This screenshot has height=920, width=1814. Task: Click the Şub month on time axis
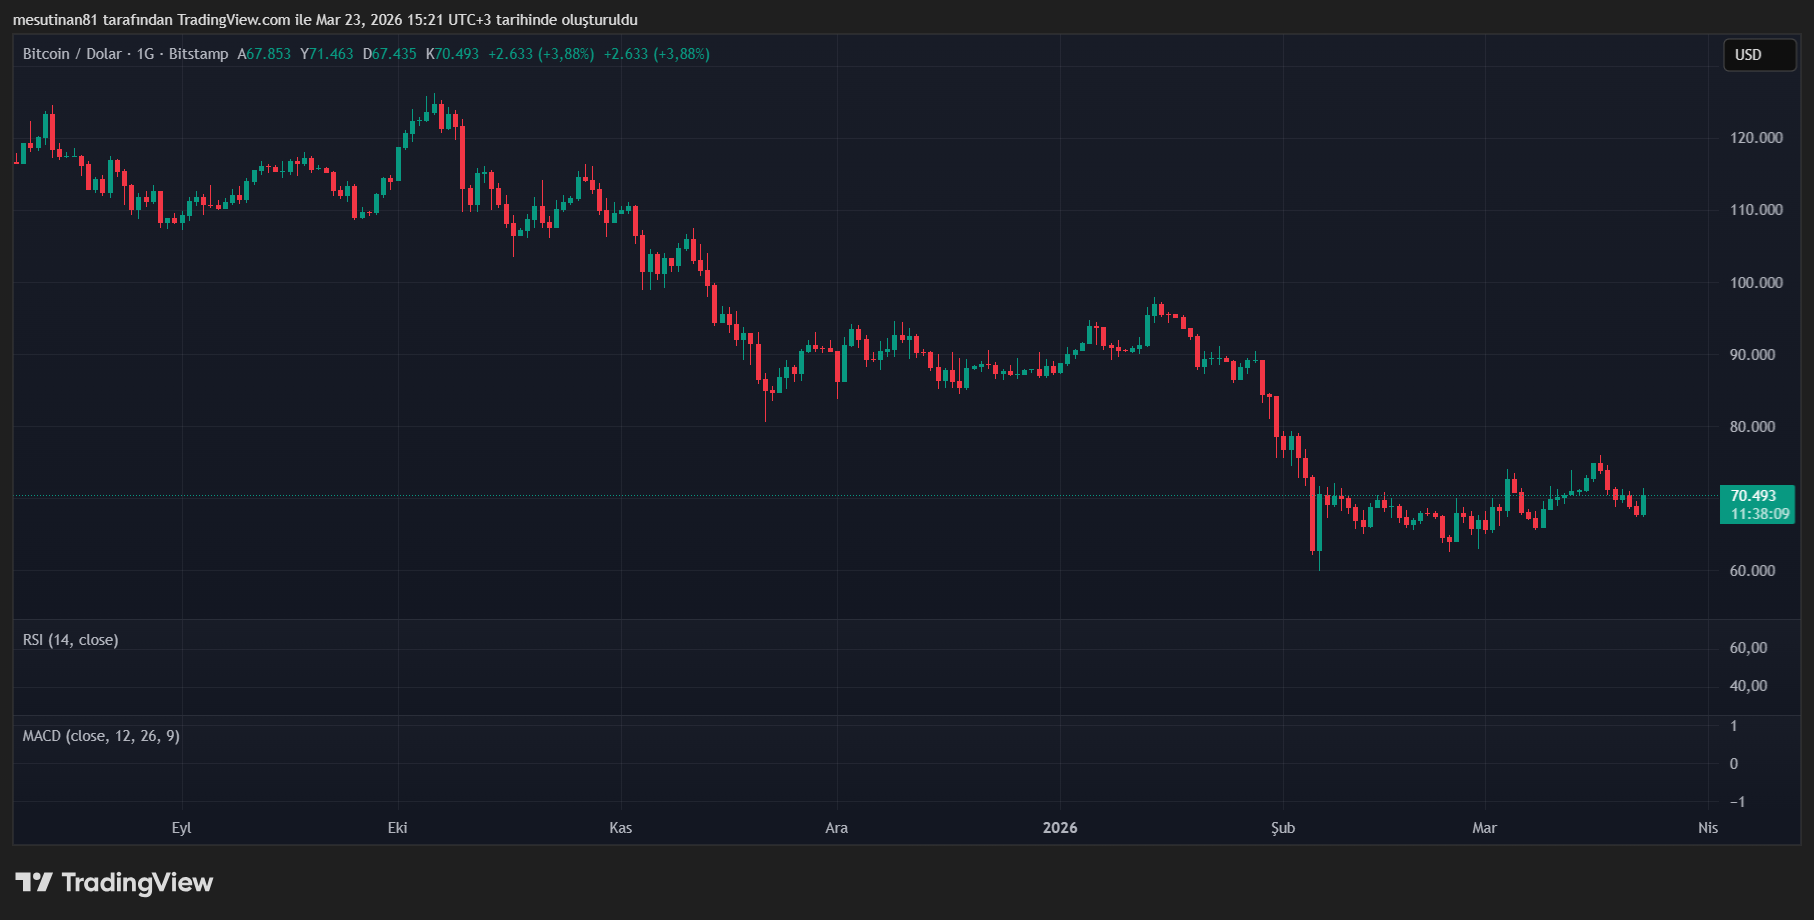(1283, 828)
